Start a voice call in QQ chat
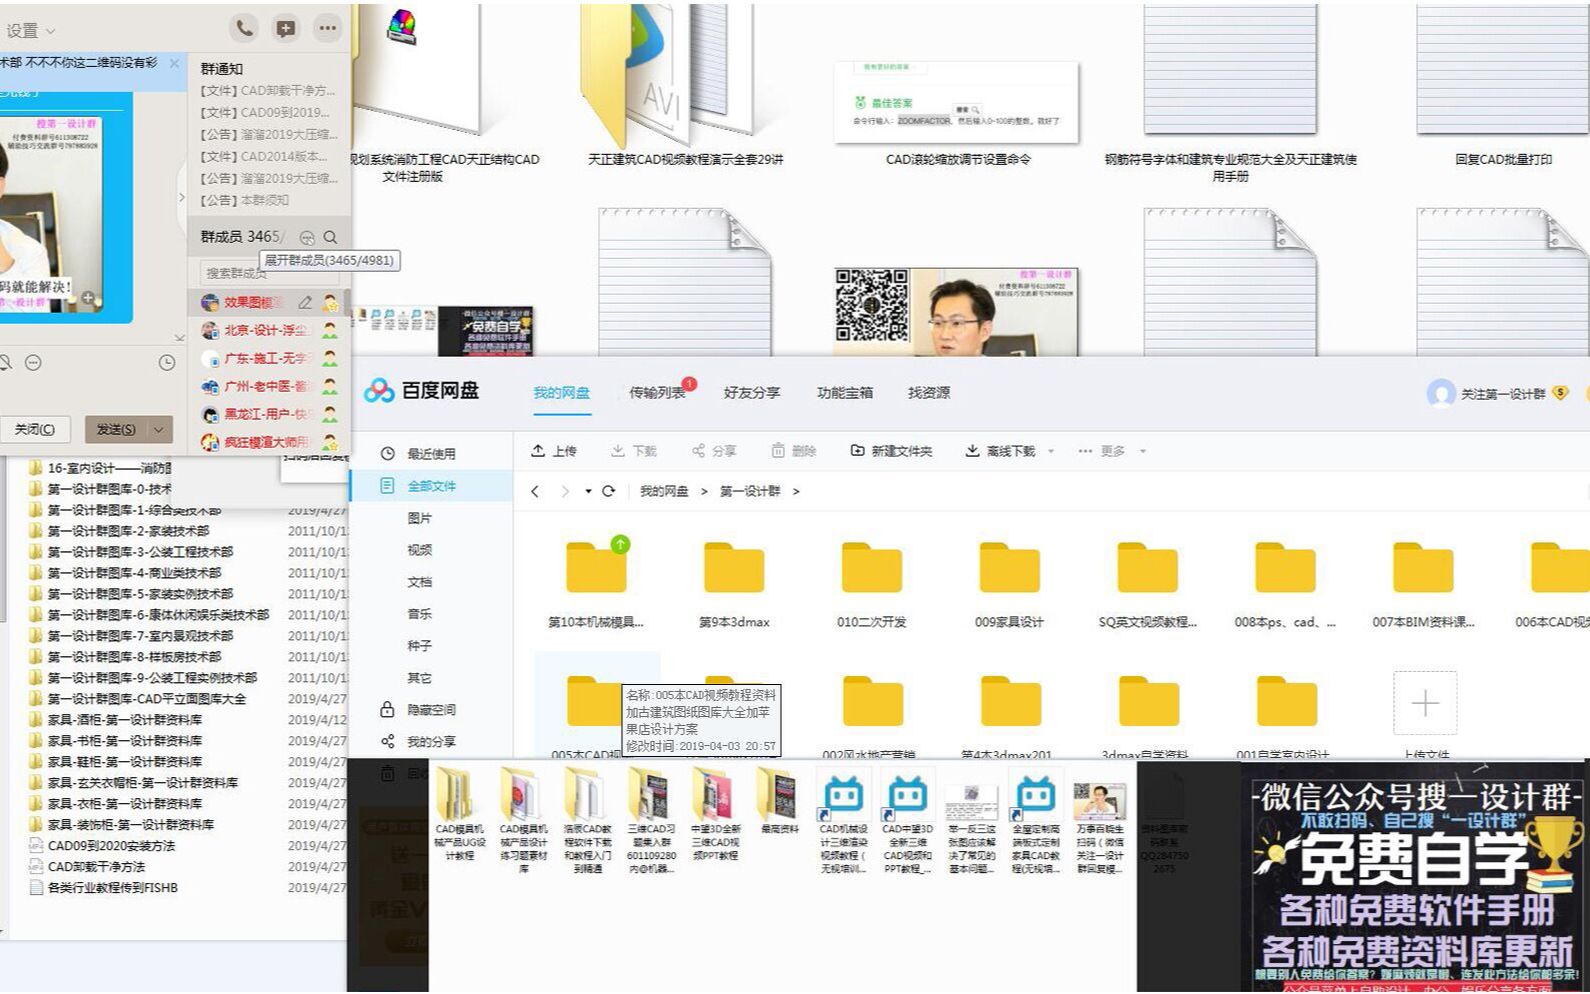1590x994 pixels. point(244,28)
